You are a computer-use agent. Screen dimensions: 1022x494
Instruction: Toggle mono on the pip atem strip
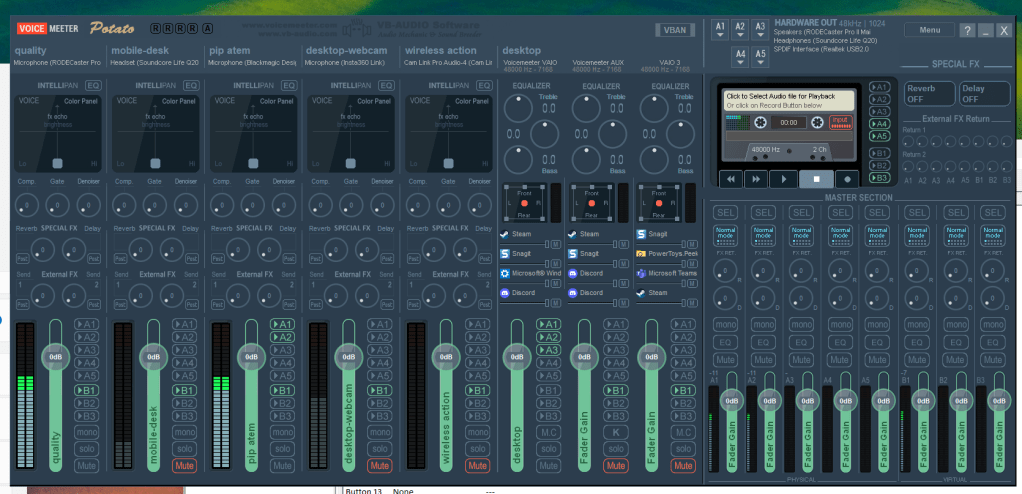tap(282, 432)
